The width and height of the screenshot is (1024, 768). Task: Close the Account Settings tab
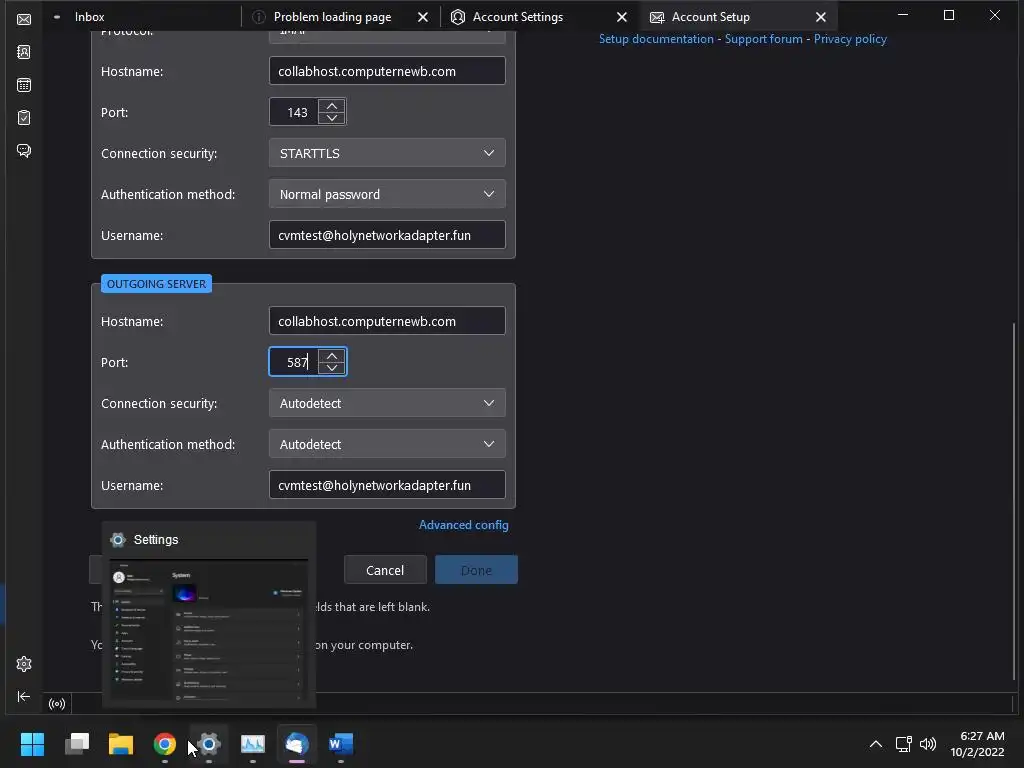click(x=622, y=17)
